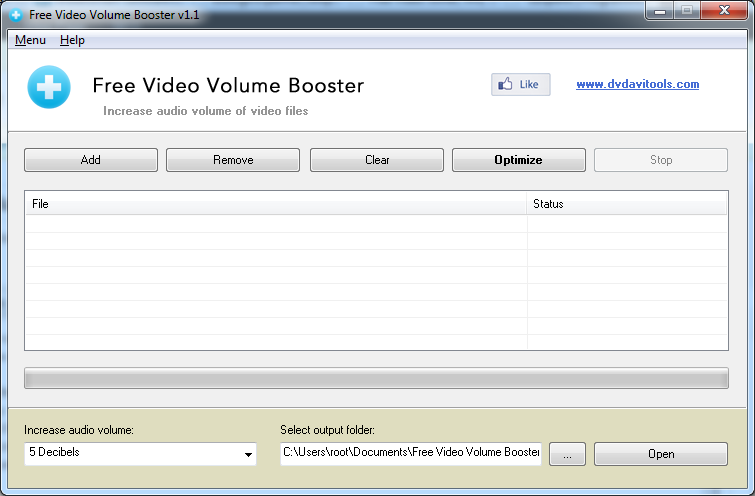This screenshot has width=755, height=496.
Task: Open the Menu menu
Action: (30, 40)
